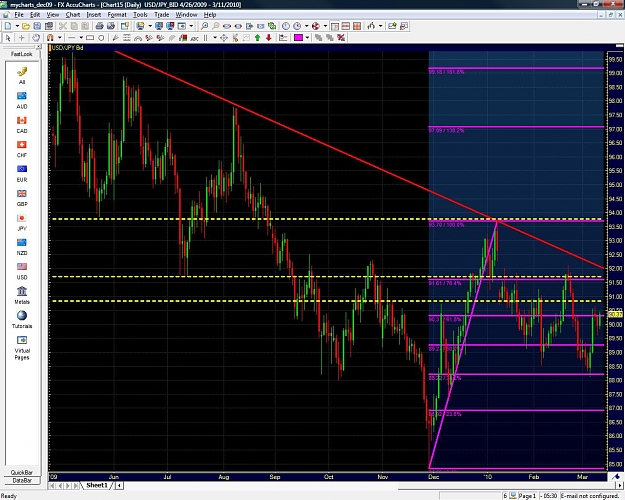Screen dimensions: 625x500
Task: Open Metals in FastLook panel
Action: pyautogui.click(x=22, y=295)
